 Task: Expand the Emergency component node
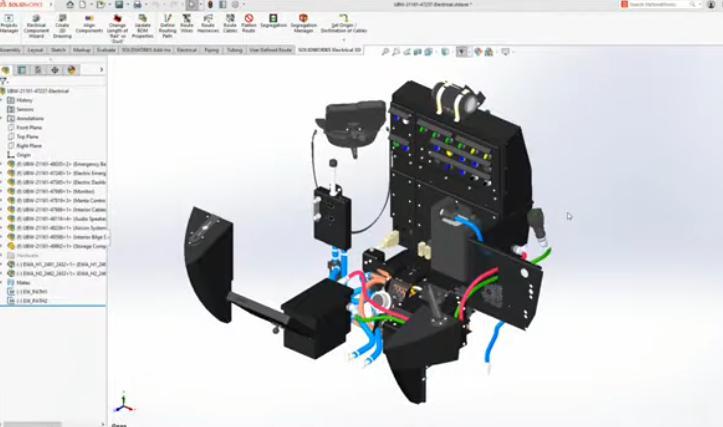[1, 164]
